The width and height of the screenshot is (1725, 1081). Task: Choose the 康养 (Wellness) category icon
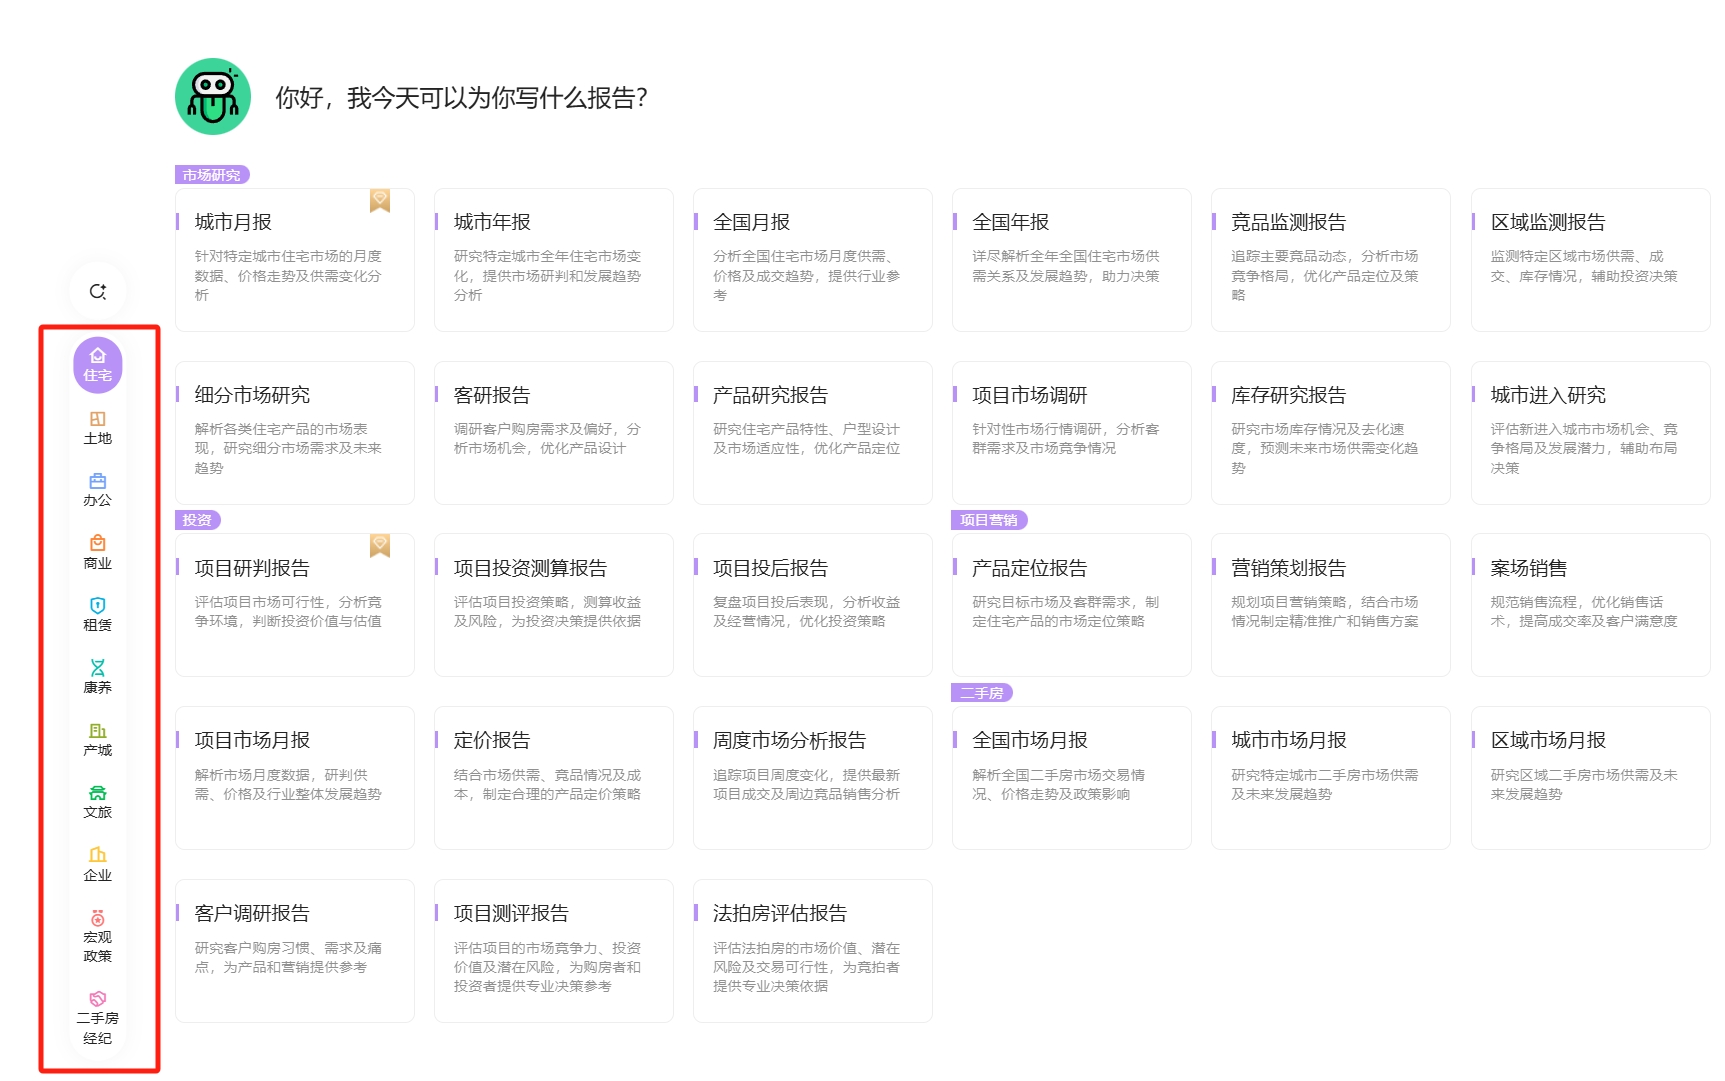[98, 676]
